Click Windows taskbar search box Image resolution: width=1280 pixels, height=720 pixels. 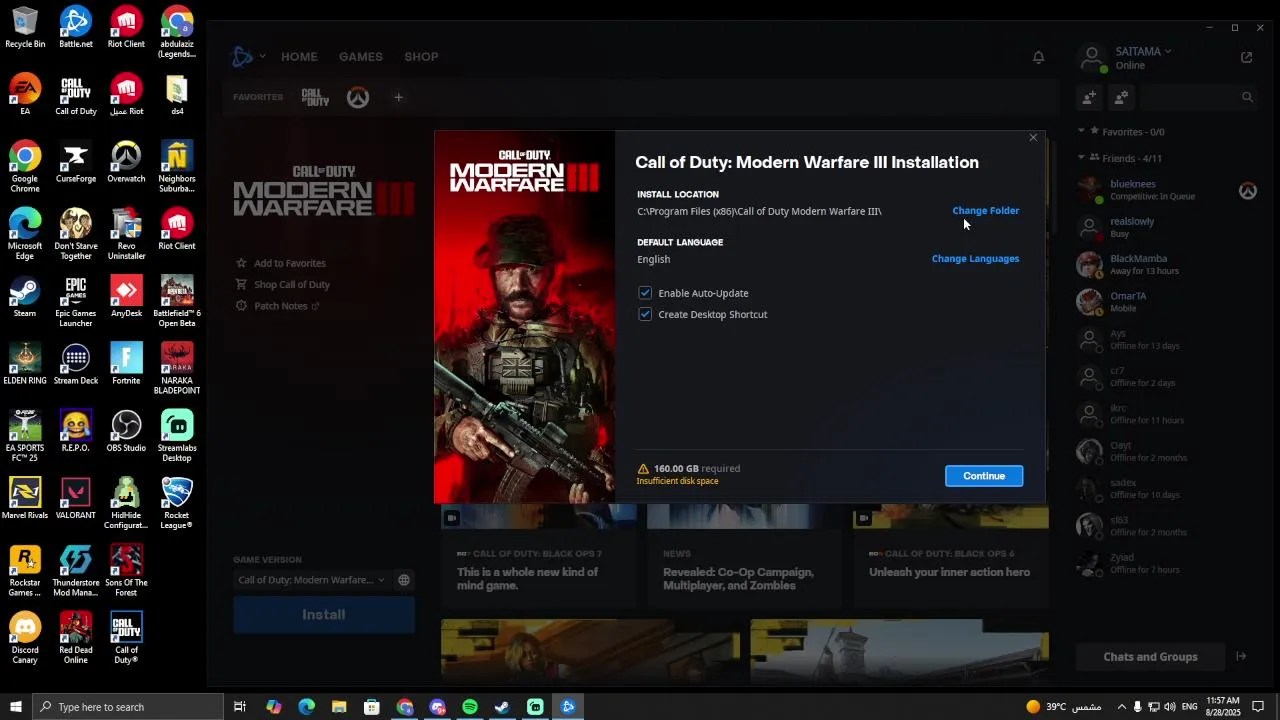point(127,707)
